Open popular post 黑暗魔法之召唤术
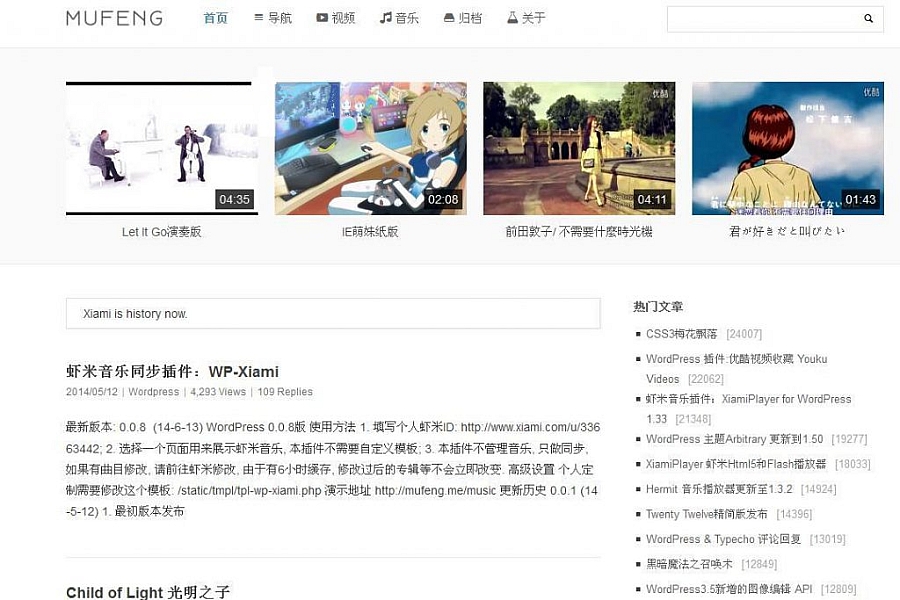 (x=689, y=564)
